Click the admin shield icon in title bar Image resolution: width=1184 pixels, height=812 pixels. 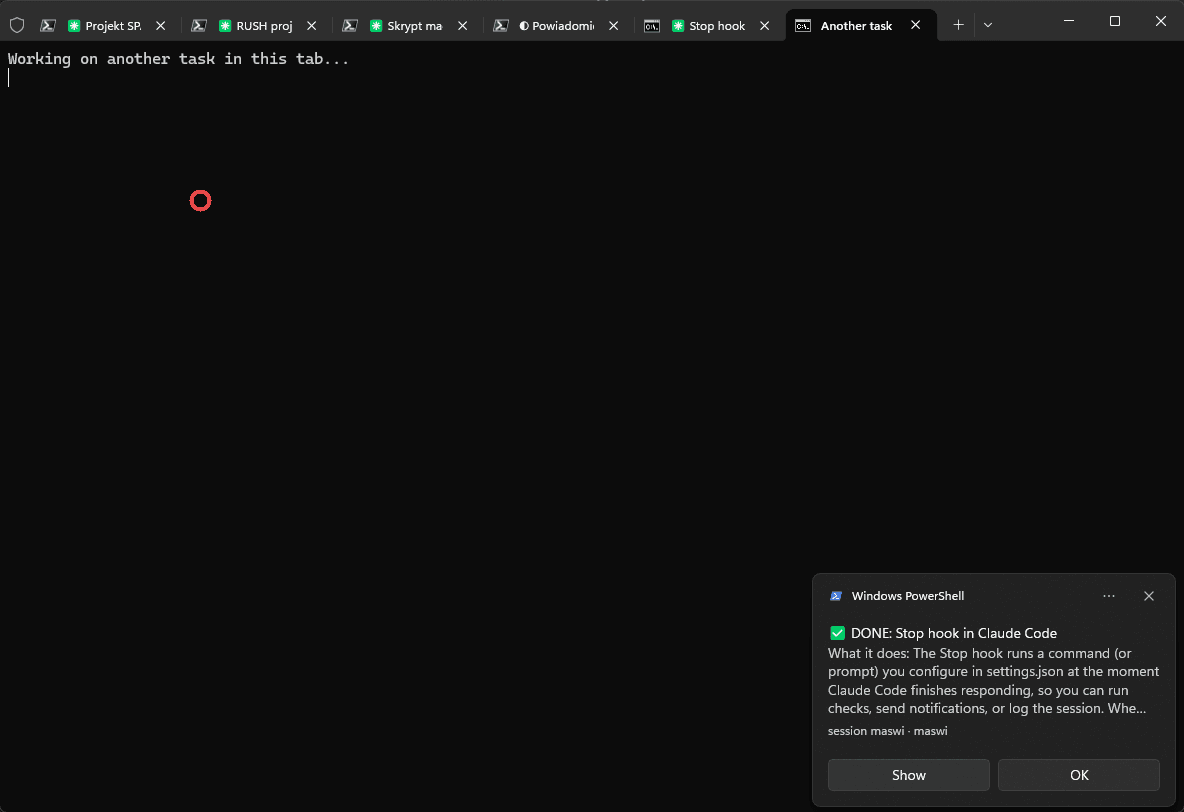point(17,26)
